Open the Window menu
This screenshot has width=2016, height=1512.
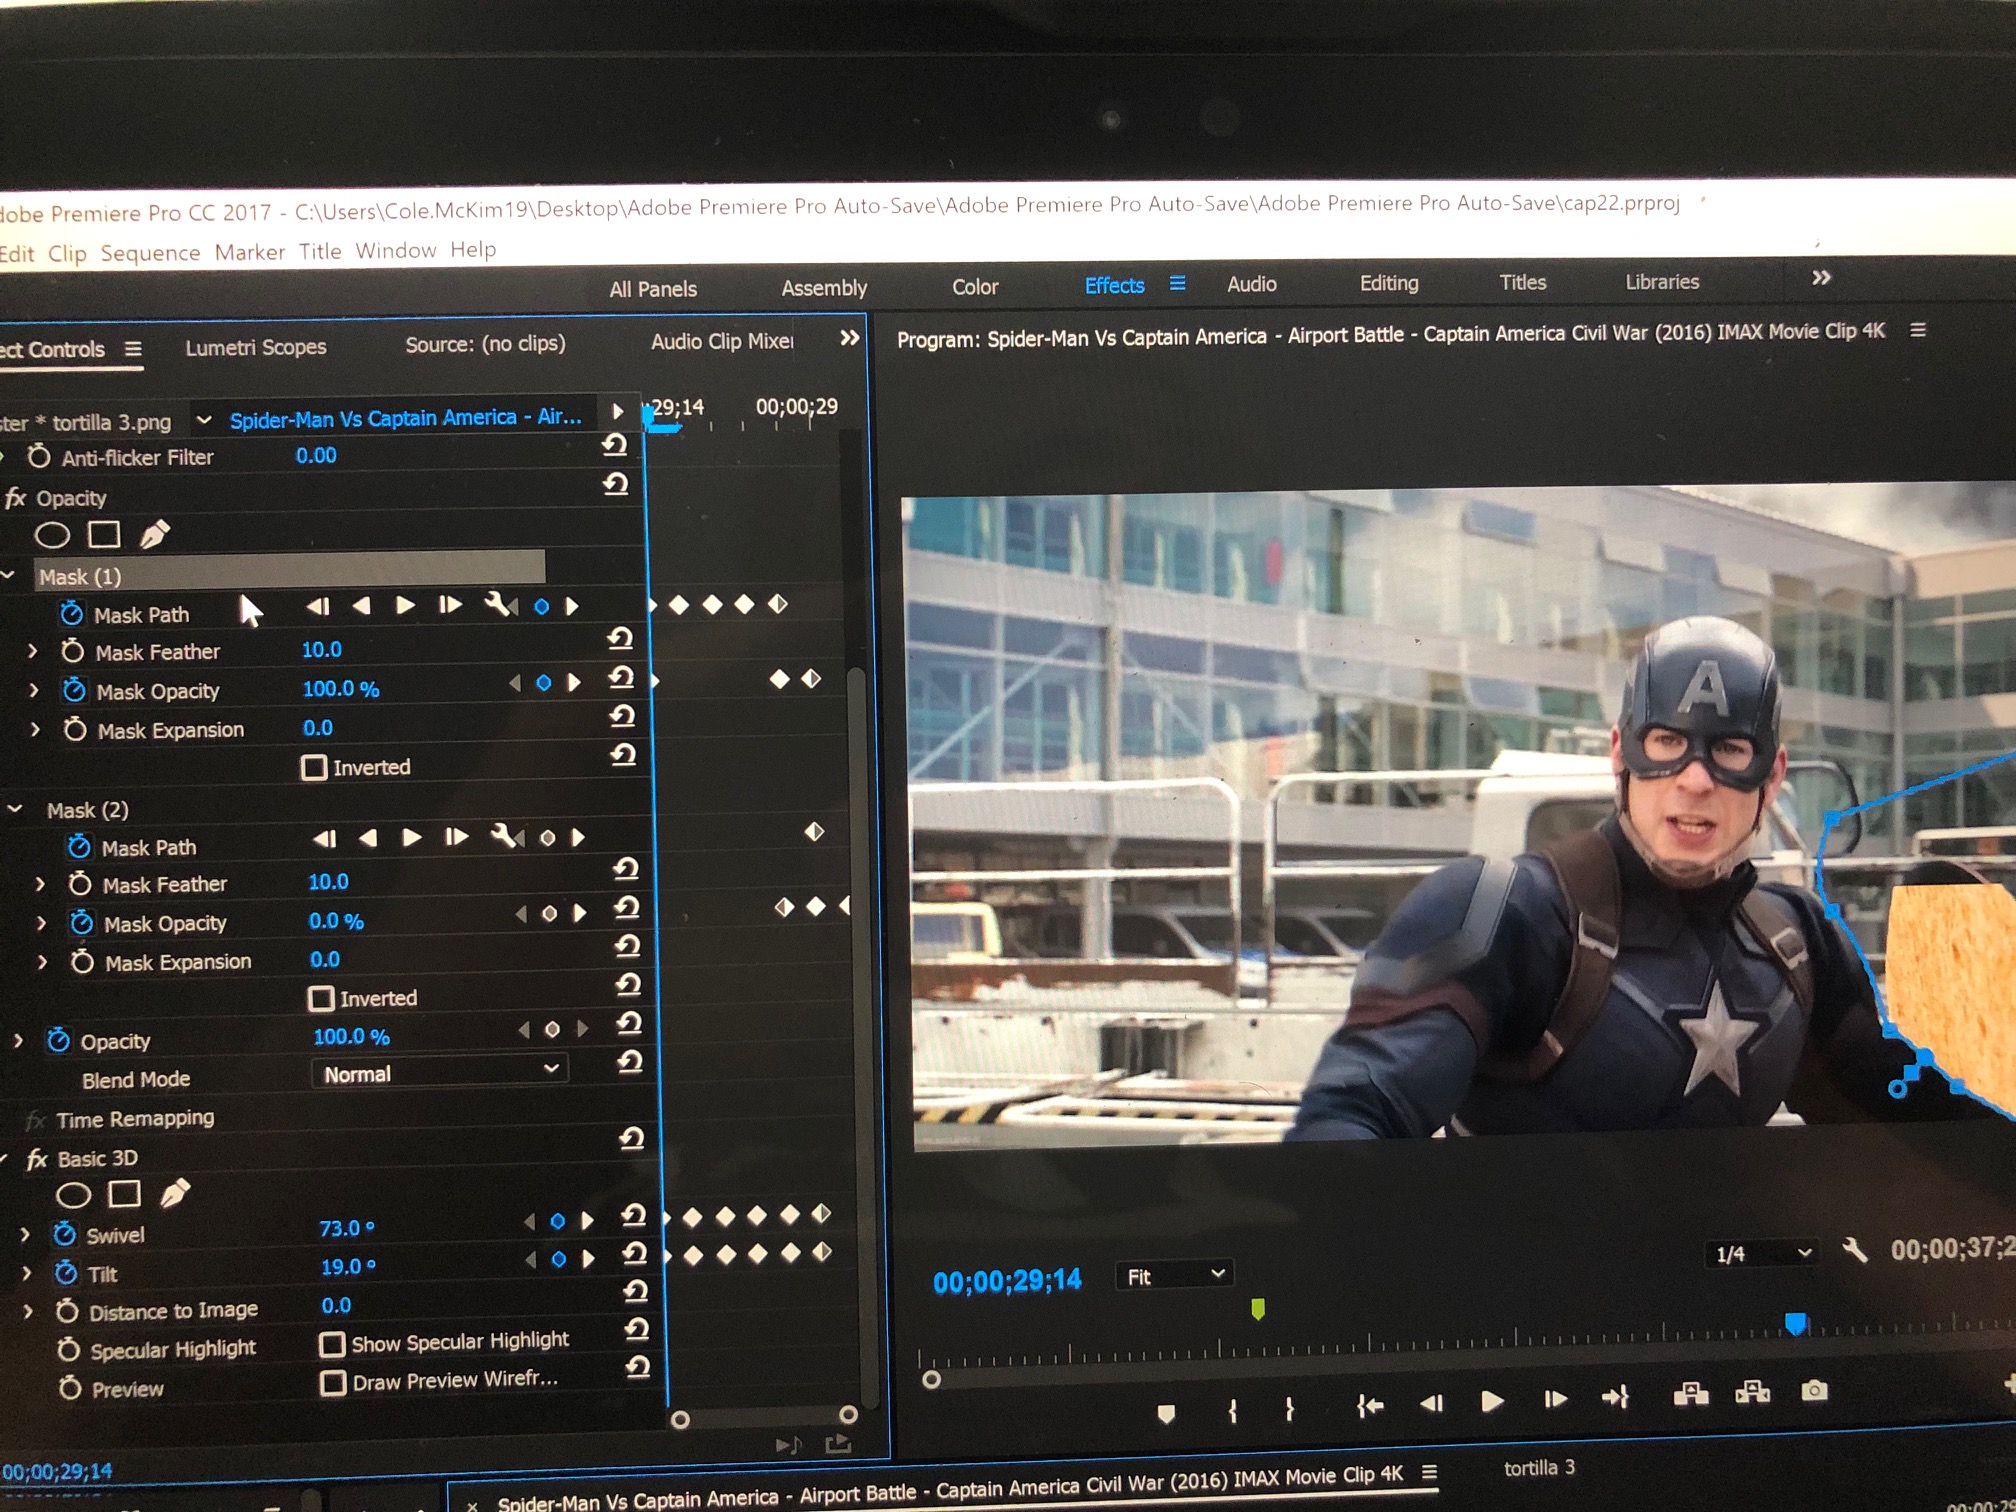(396, 250)
